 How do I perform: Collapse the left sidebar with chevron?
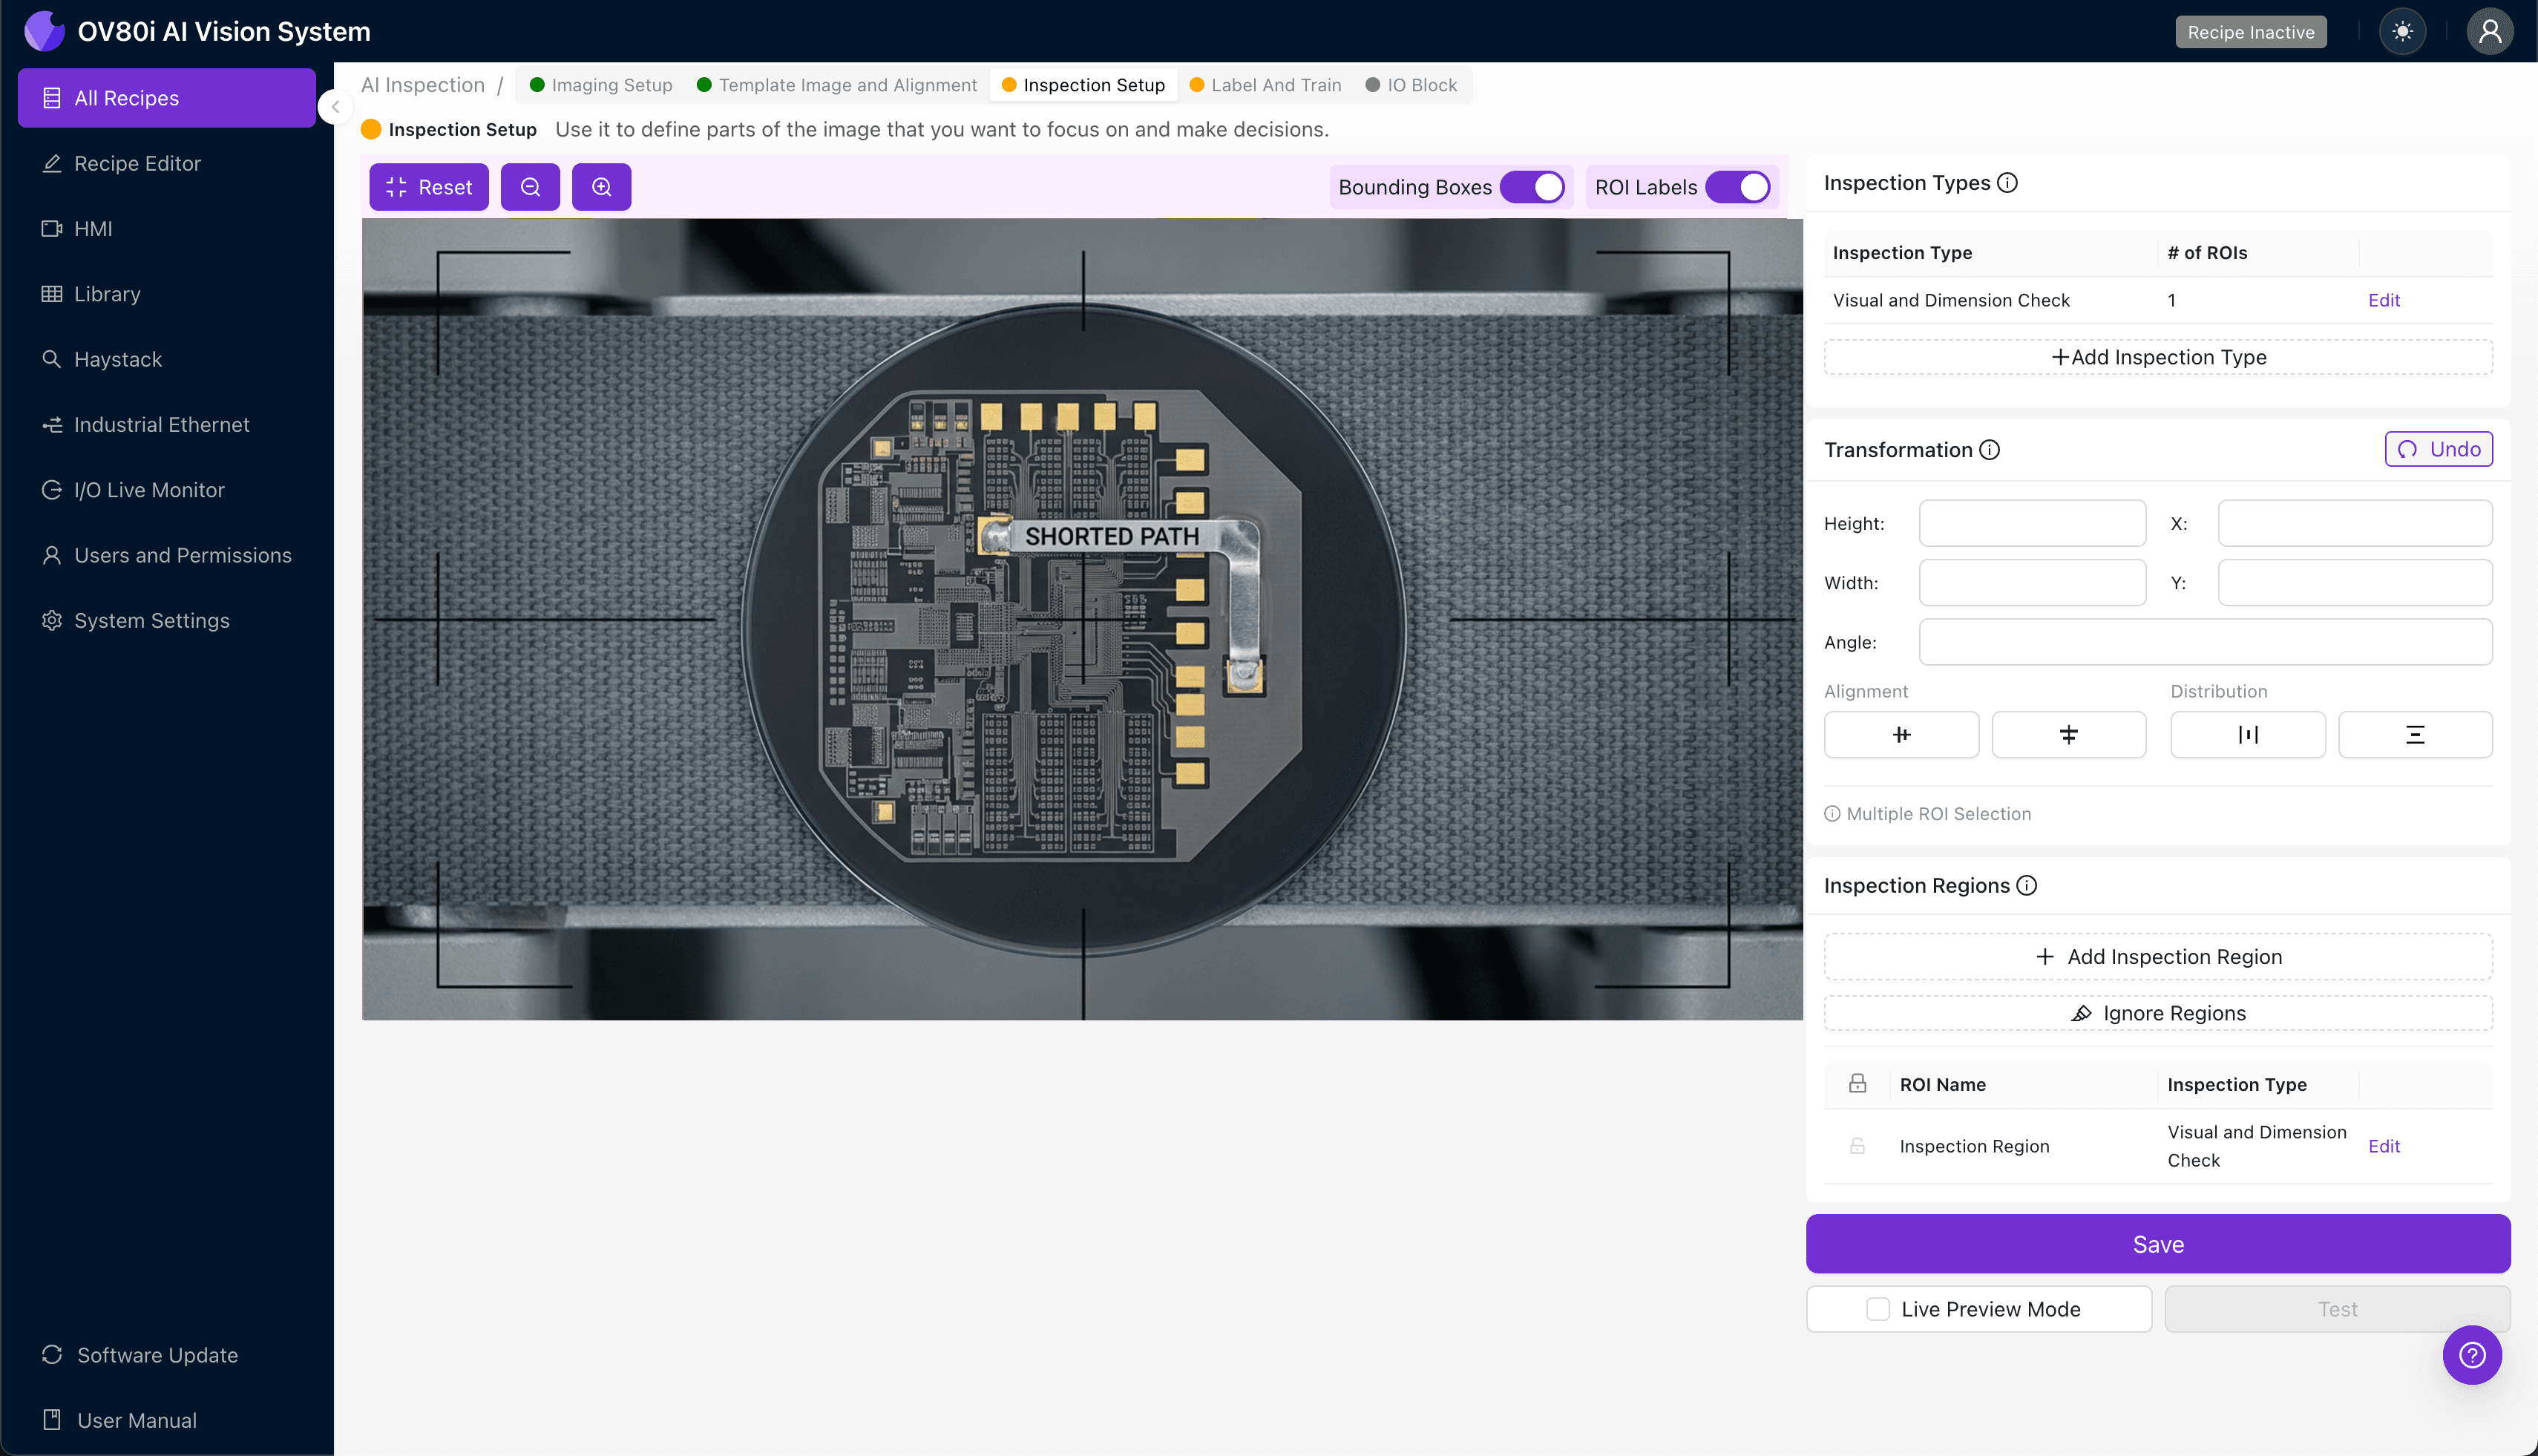[336, 107]
